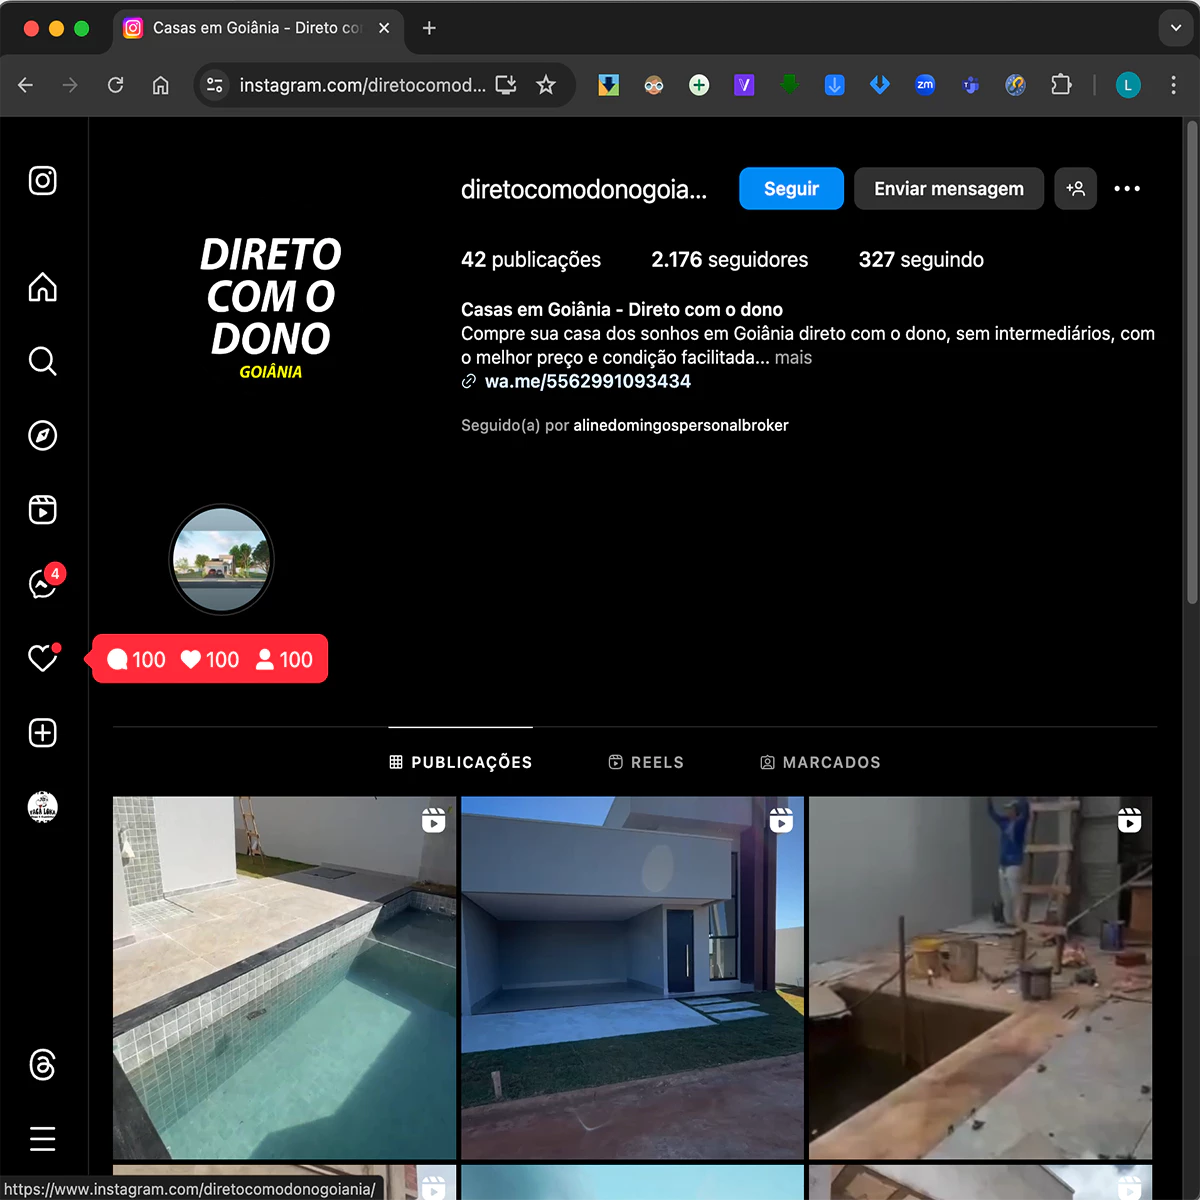Open Reels from the left sidebar
1200x1200 pixels.
(42, 510)
